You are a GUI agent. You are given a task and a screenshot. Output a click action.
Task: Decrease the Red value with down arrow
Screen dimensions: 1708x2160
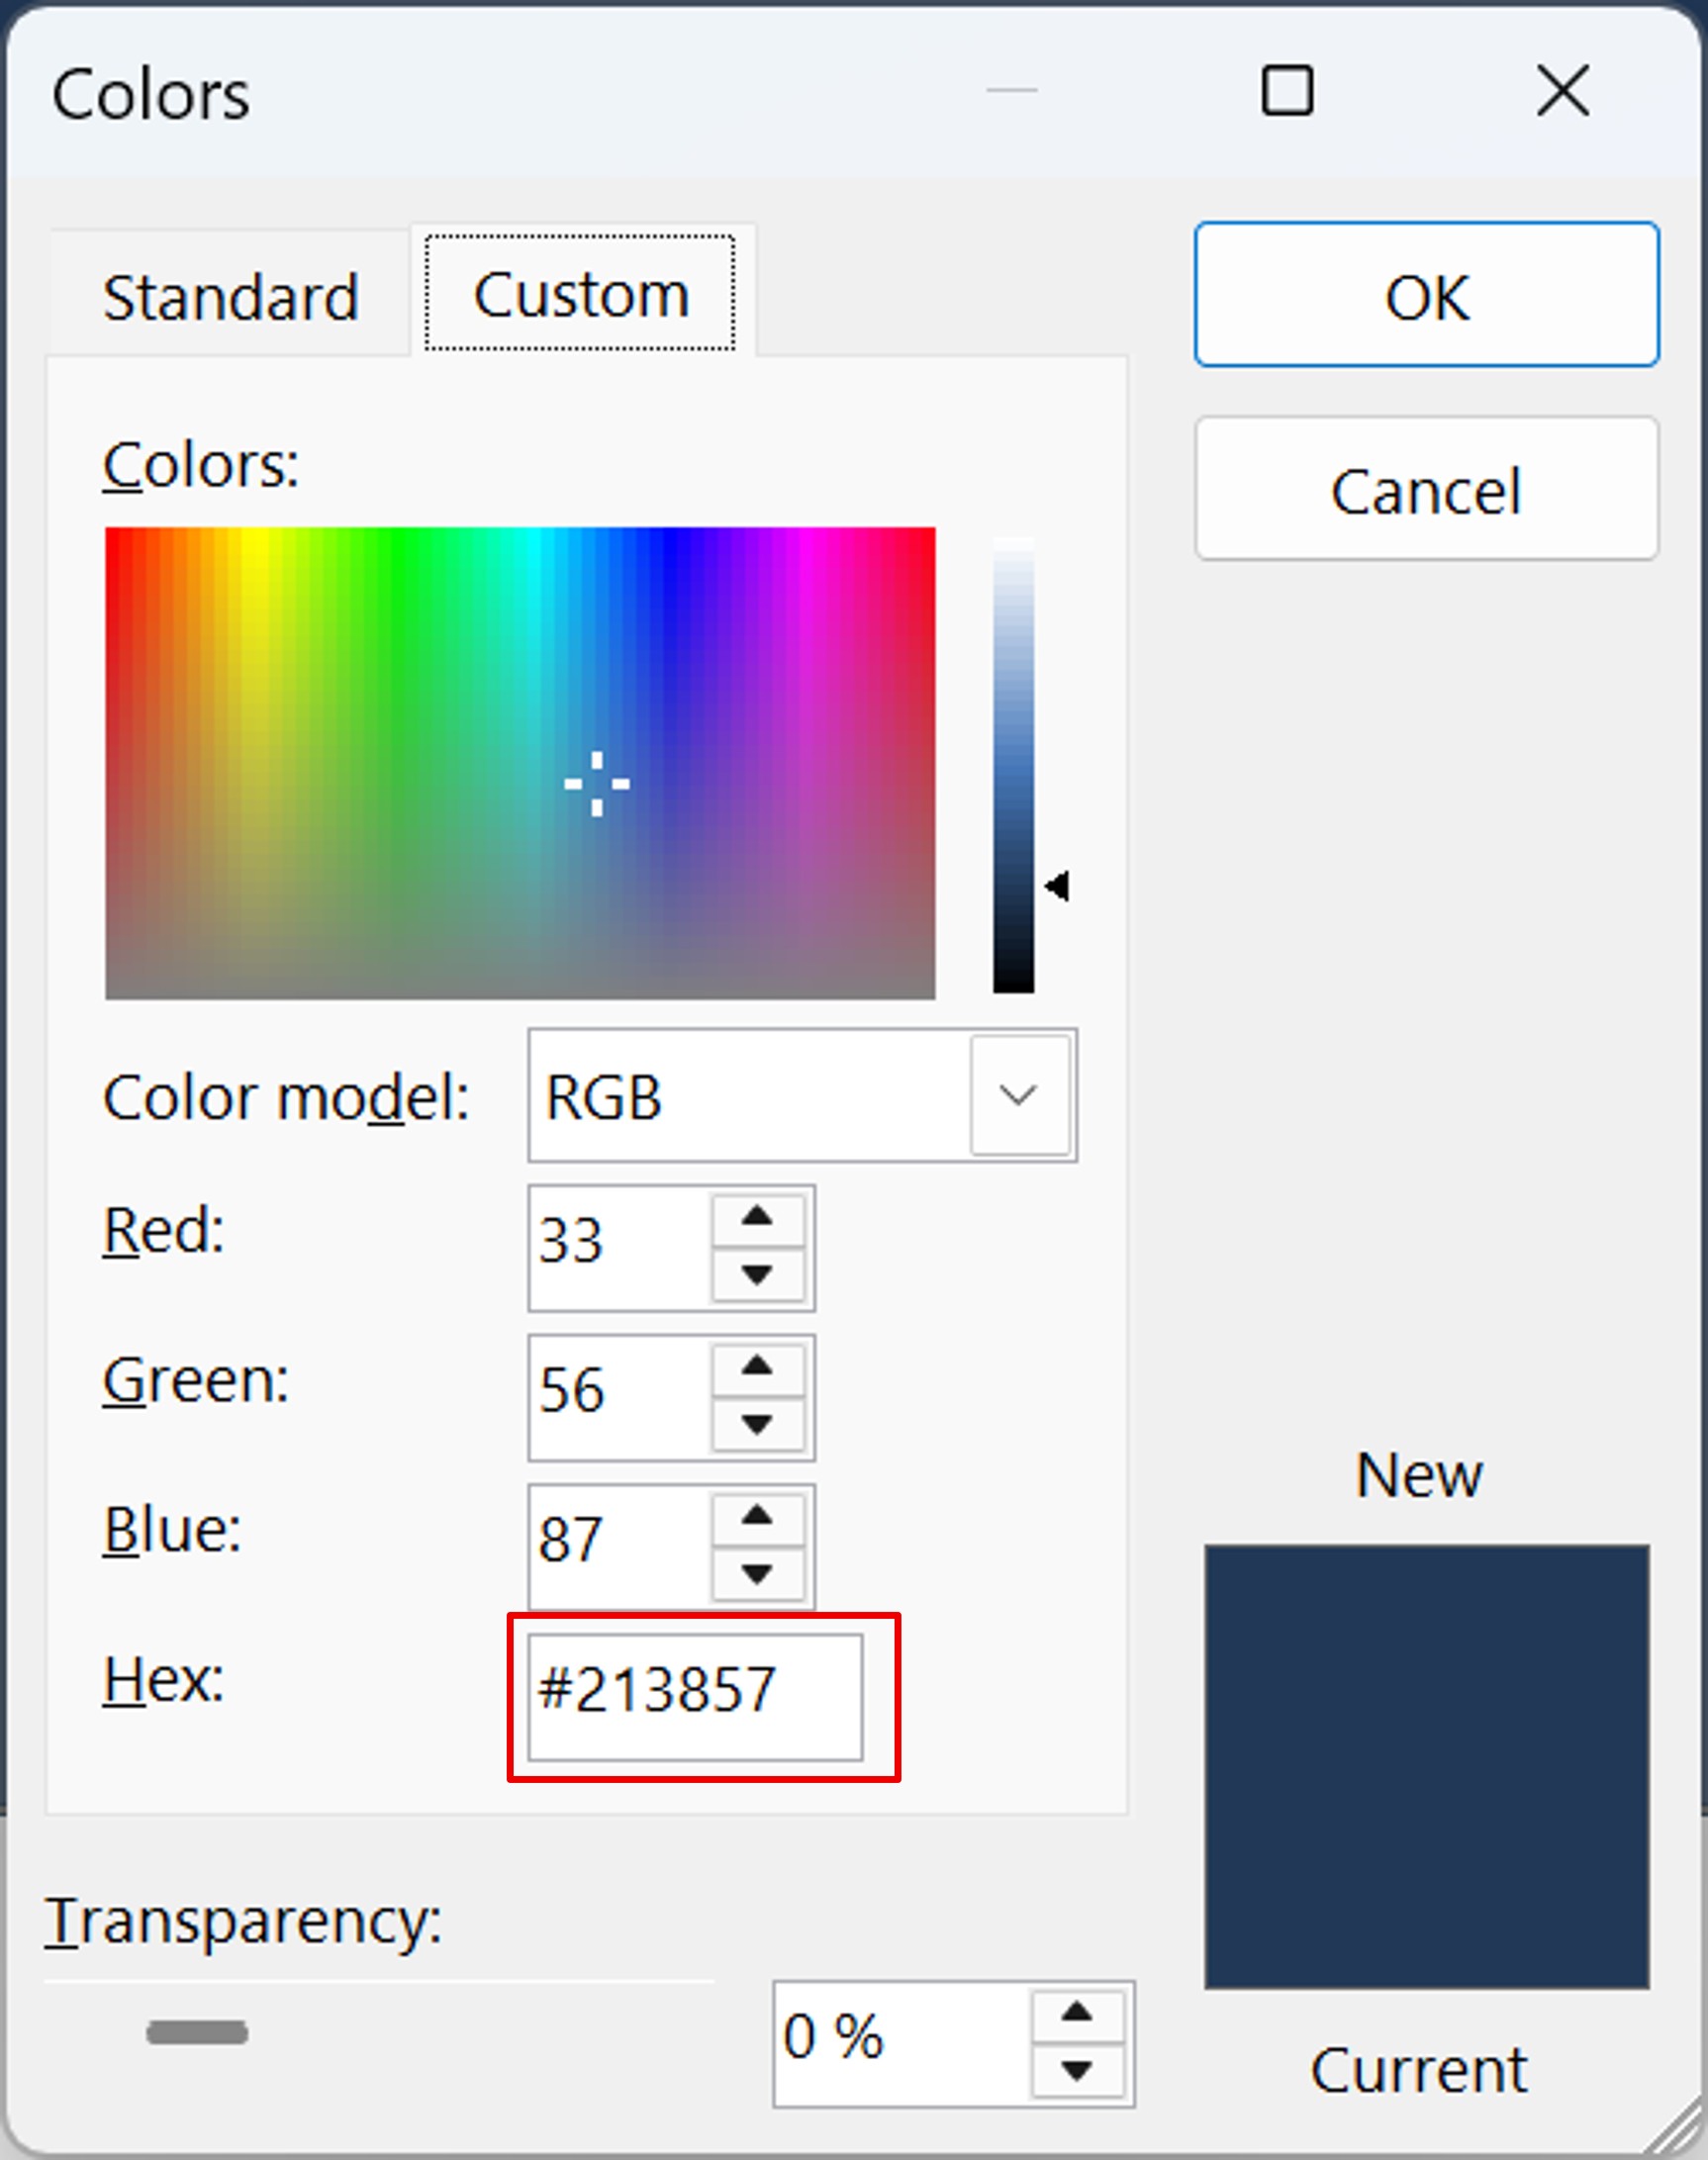click(757, 1274)
